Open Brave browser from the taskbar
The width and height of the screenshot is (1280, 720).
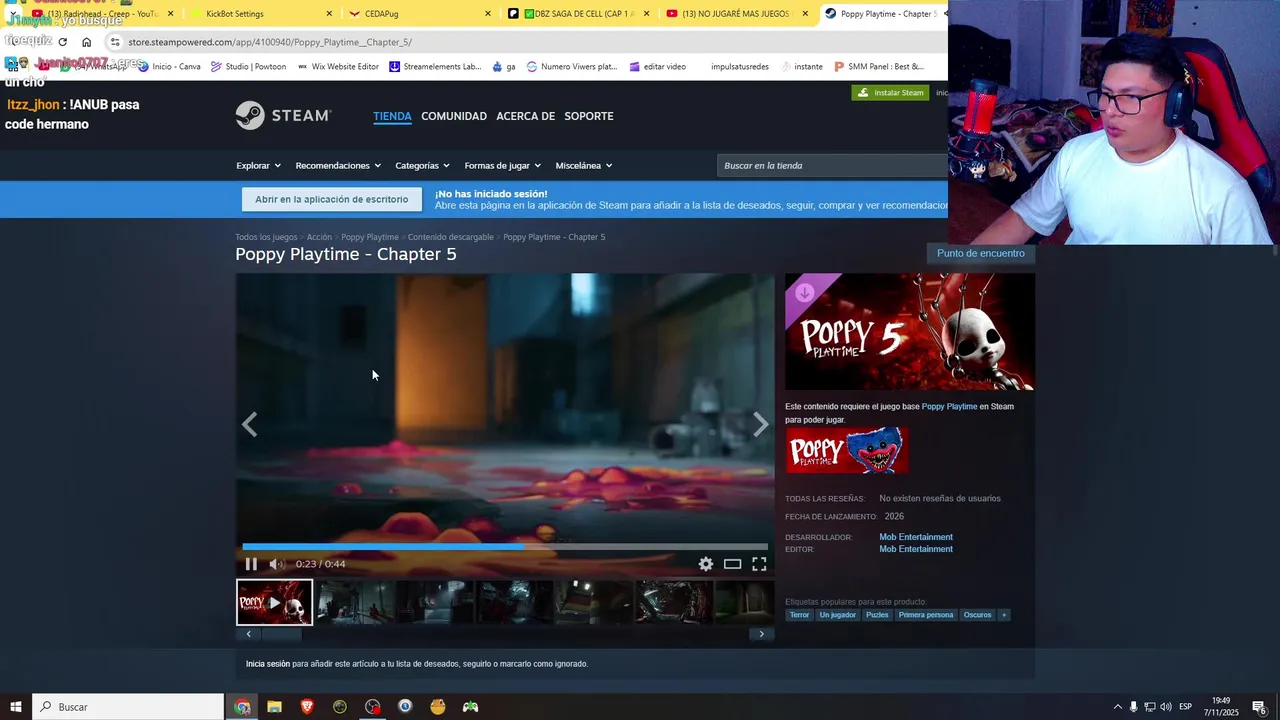(x=307, y=707)
